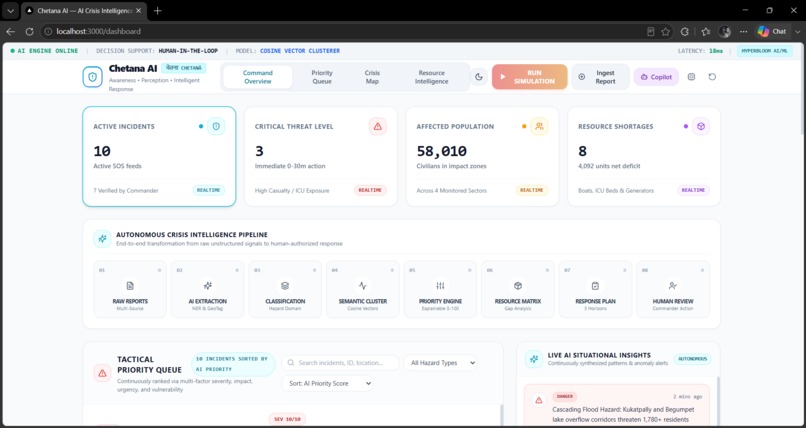806x428 pixels.
Task: Click the reset refresh arrow in the app header
Action: 712,77
